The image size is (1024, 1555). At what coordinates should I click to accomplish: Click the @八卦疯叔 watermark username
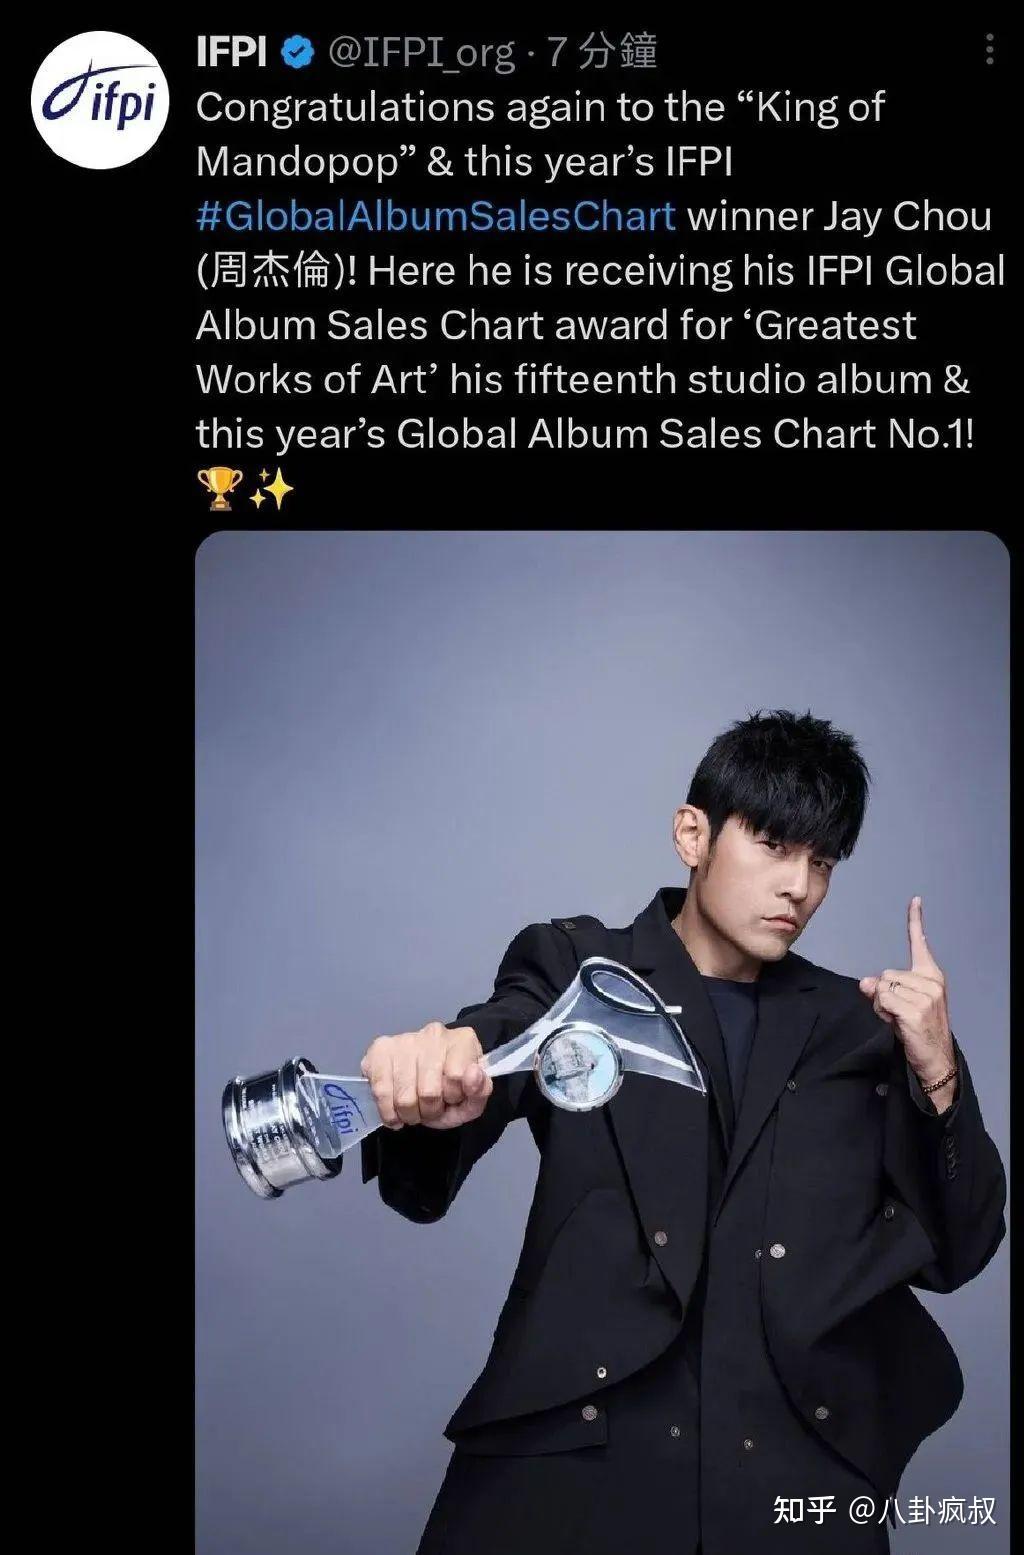pyautogui.click(x=923, y=1509)
